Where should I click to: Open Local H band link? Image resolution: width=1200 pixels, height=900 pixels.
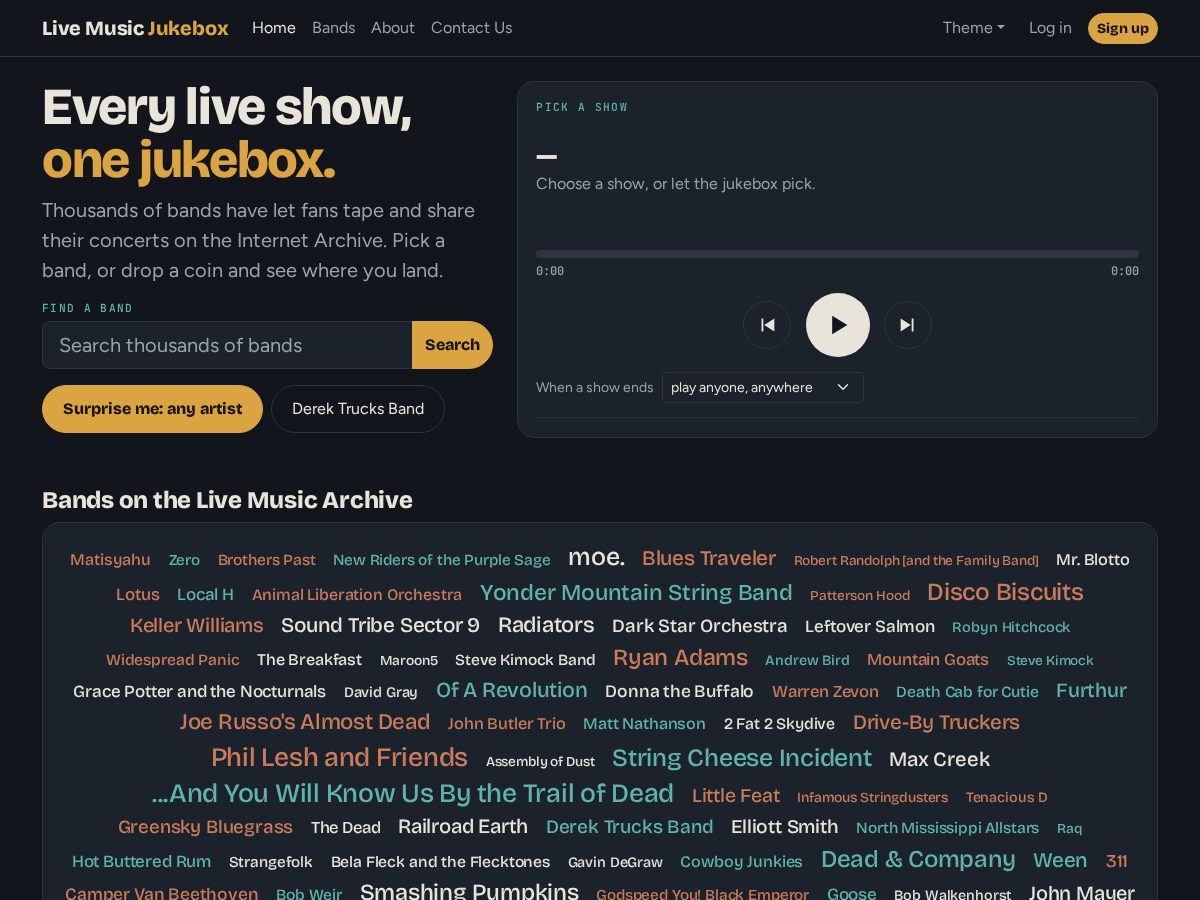coord(205,594)
